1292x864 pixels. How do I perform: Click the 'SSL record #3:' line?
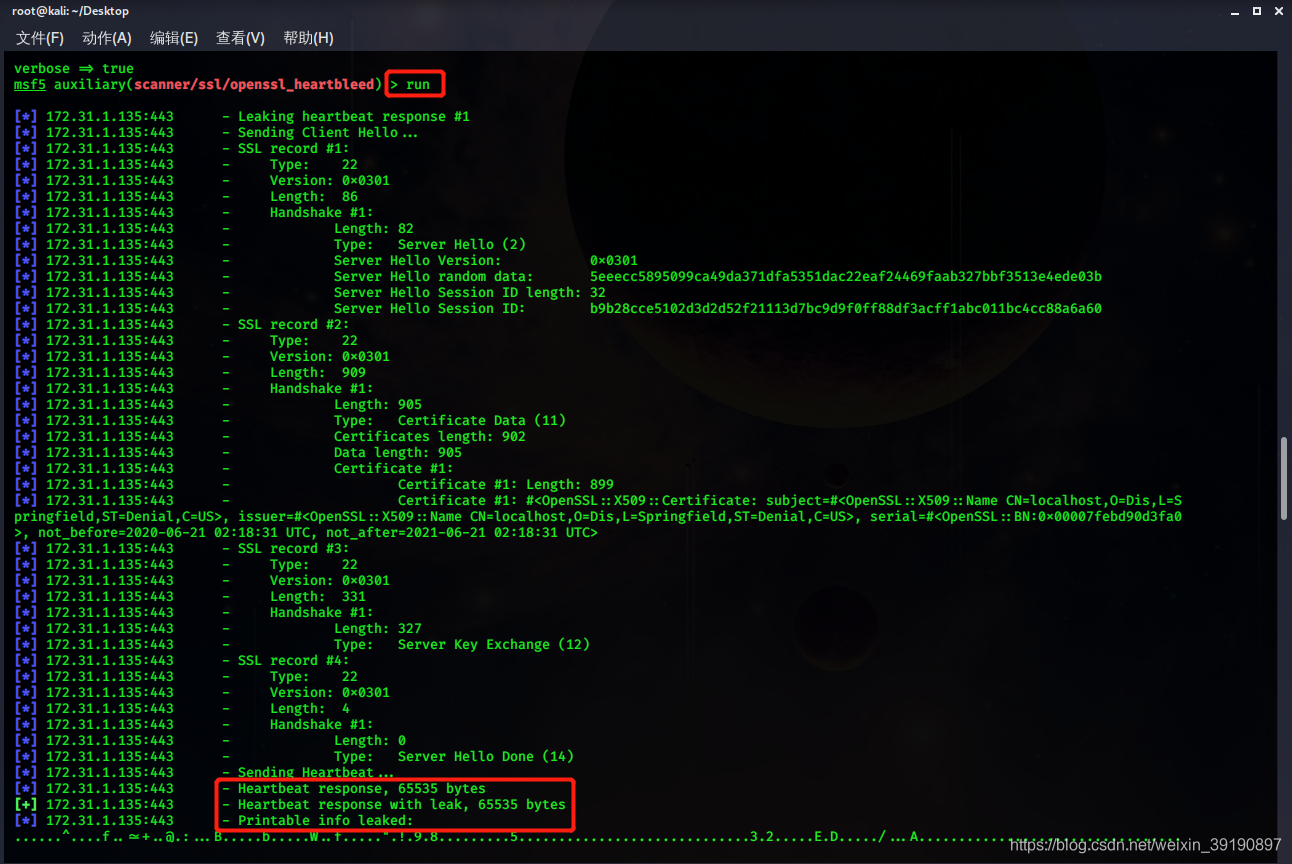(294, 549)
